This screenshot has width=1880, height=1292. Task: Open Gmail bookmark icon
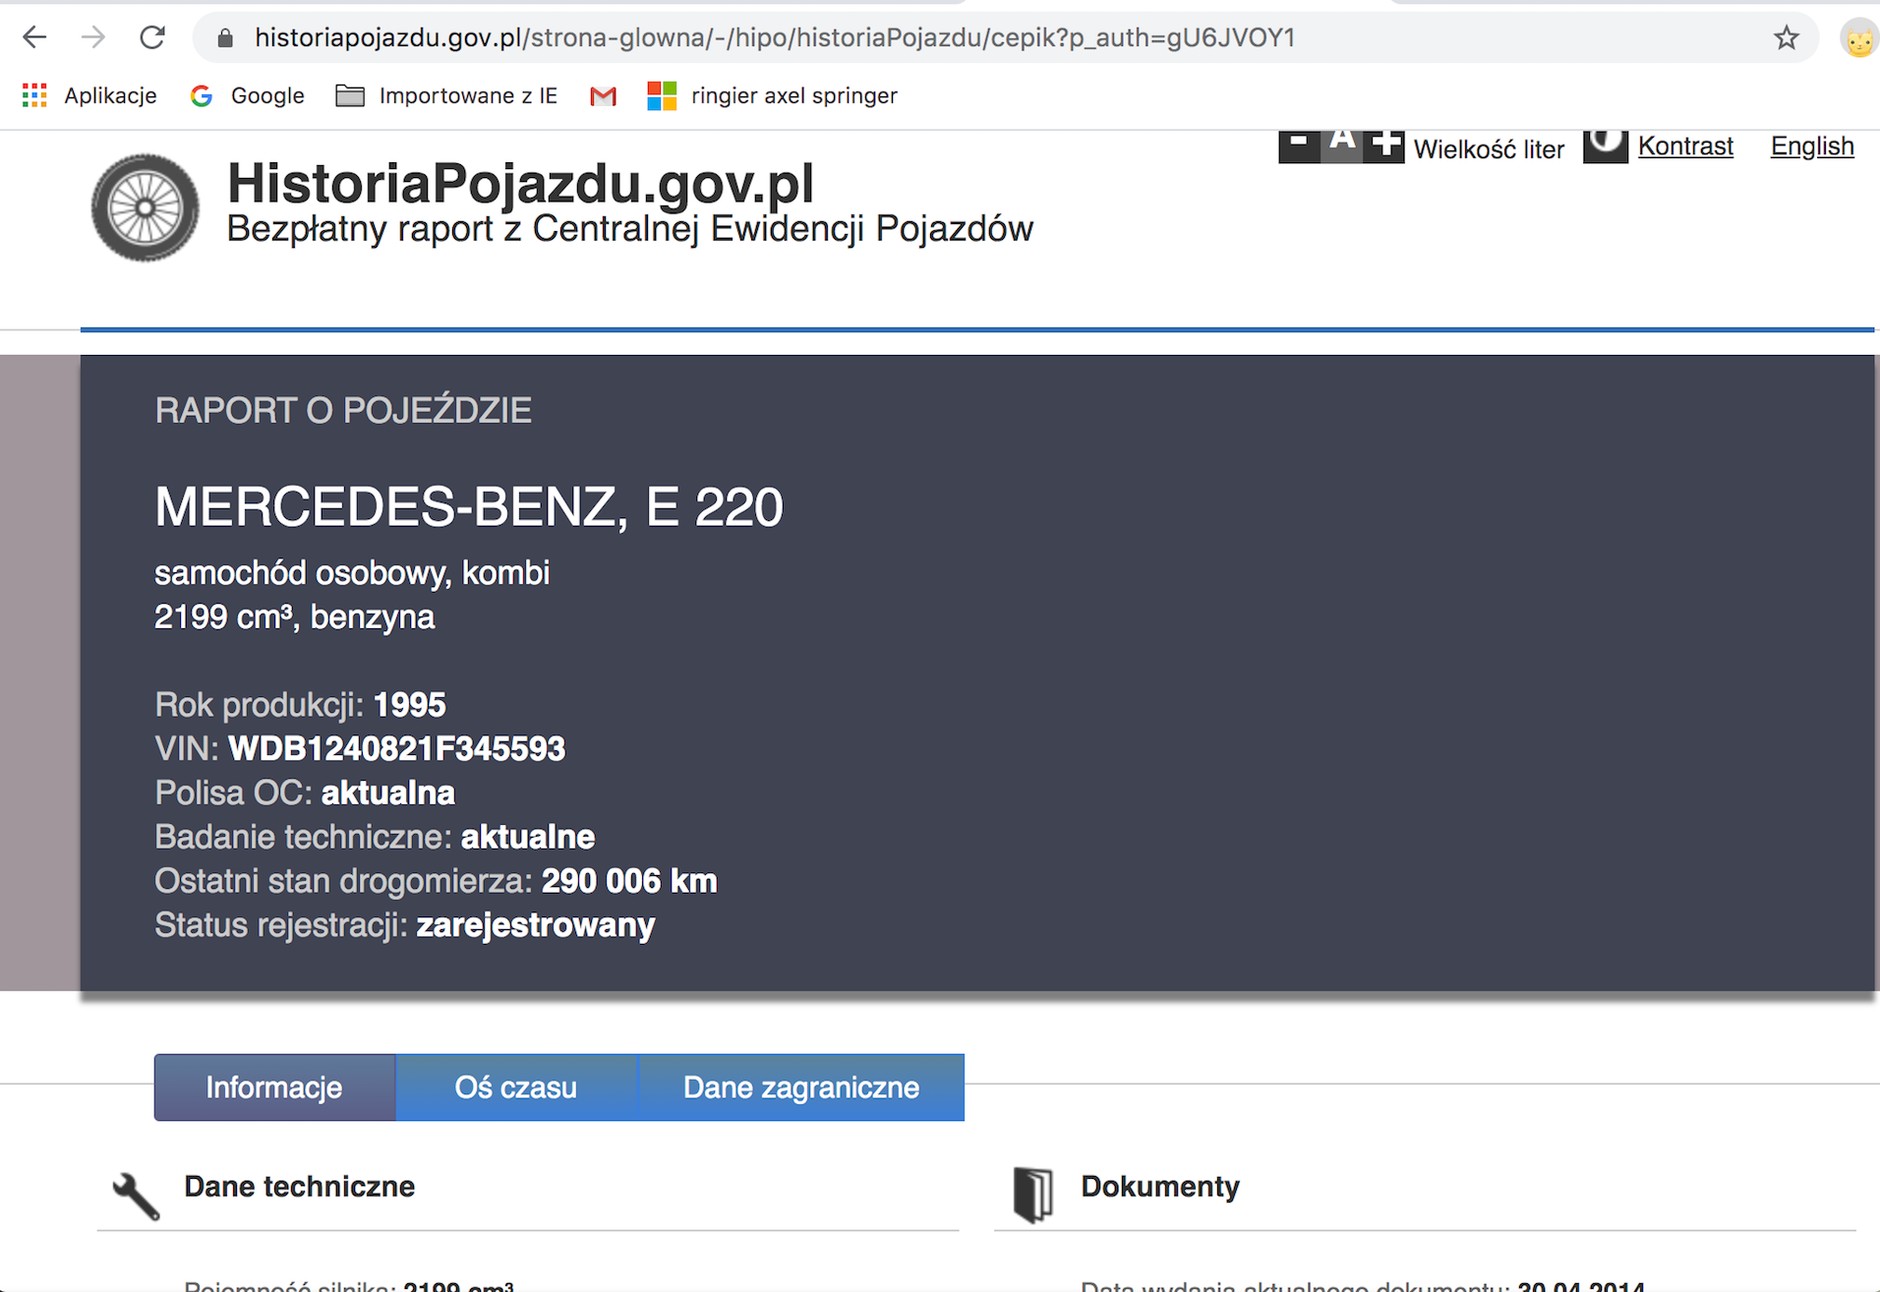point(603,96)
